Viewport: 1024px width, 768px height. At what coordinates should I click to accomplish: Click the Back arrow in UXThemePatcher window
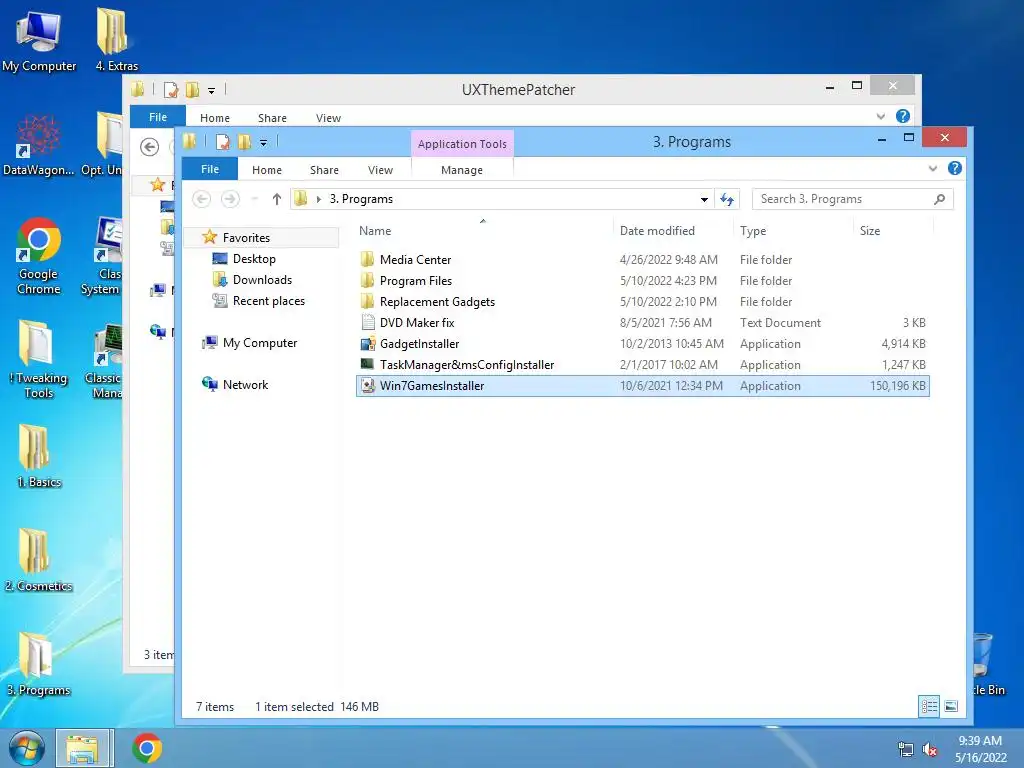tap(150, 147)
